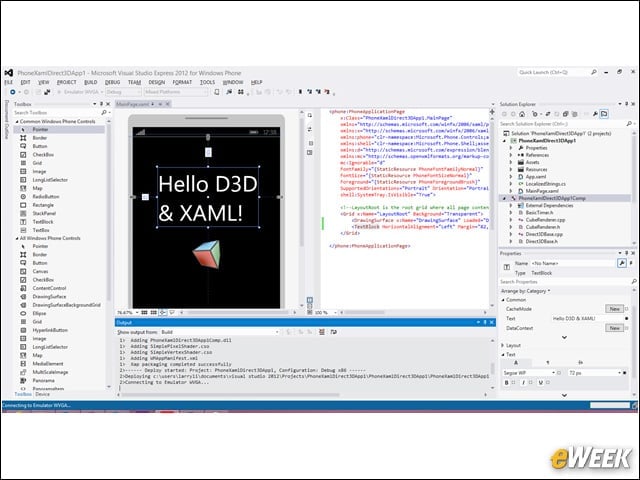This screenshot has height=480, width=640.
Task: Expand the Layout section in Properties
Action: pos(503,345)
